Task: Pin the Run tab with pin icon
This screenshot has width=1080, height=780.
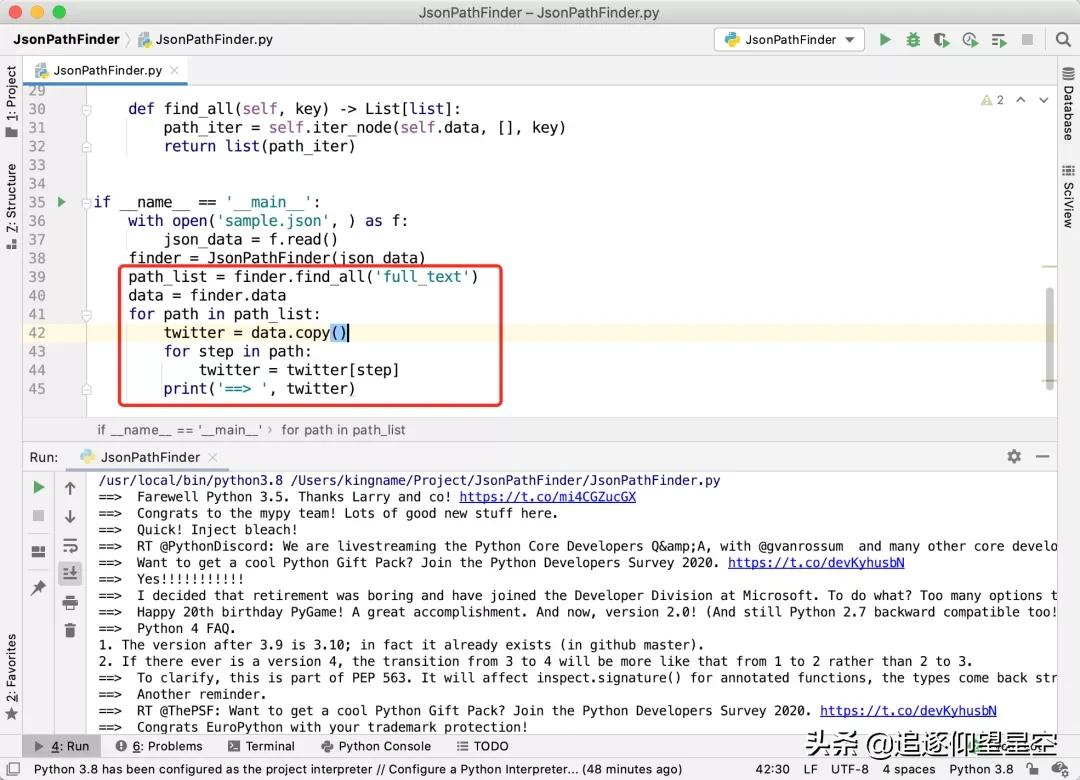Action: click(39, 588)
